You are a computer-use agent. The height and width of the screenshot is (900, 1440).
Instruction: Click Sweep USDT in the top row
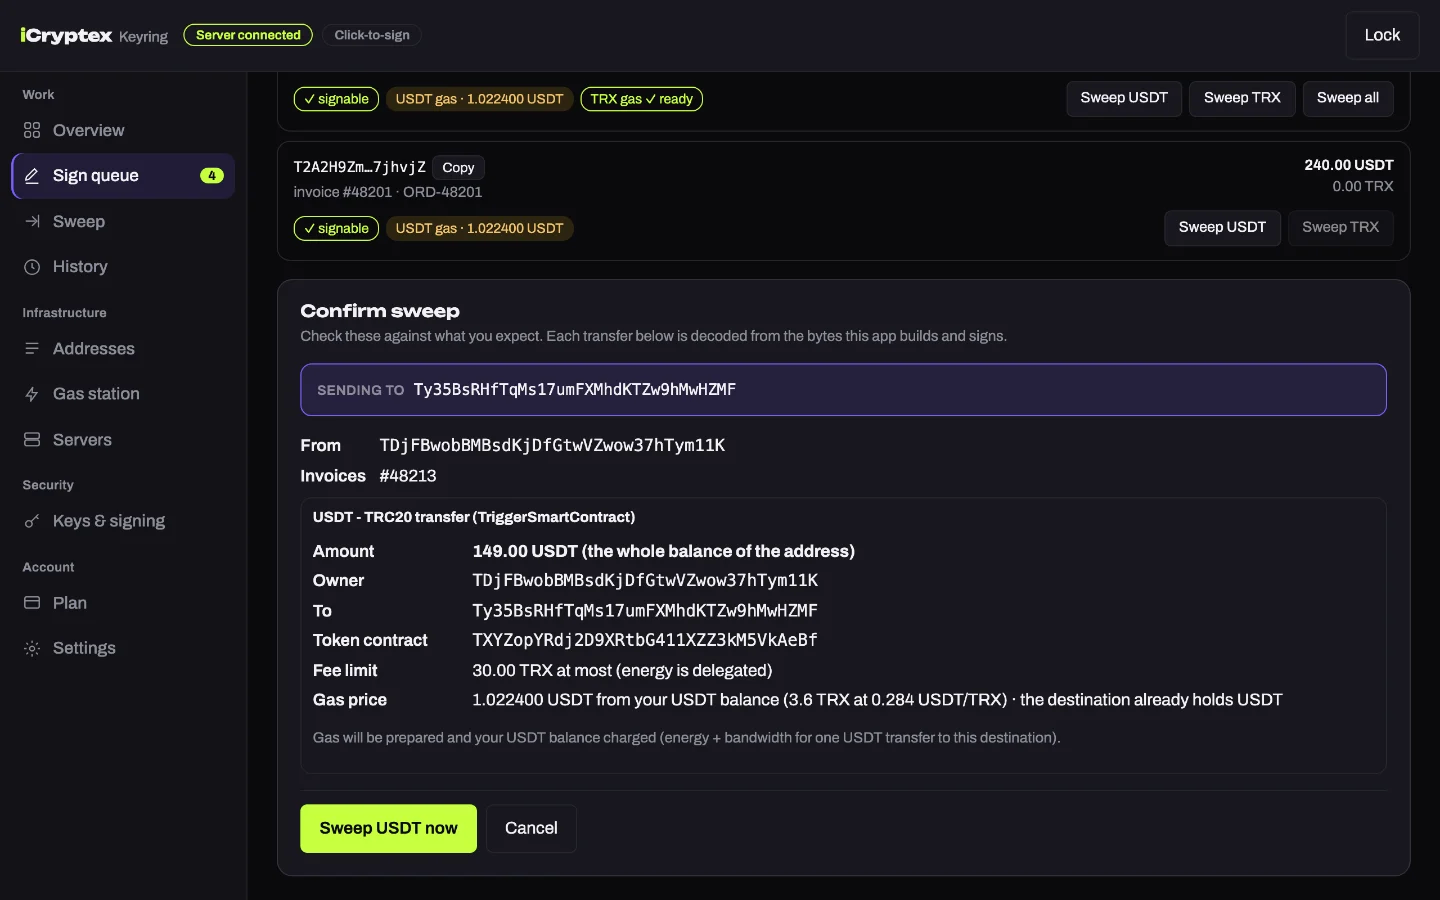pyautogui.click(x=1124, y=98)
